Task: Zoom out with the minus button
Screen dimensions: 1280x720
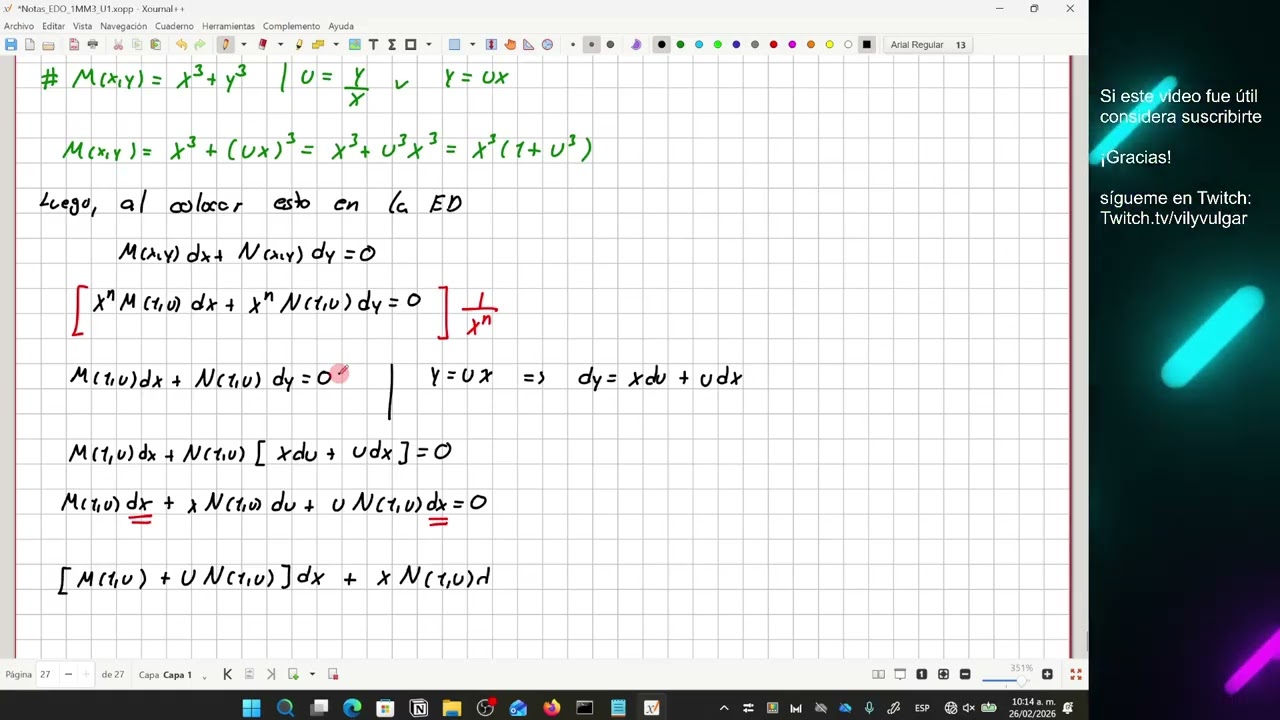Action: pyautogui.click(x=965, y=674)
